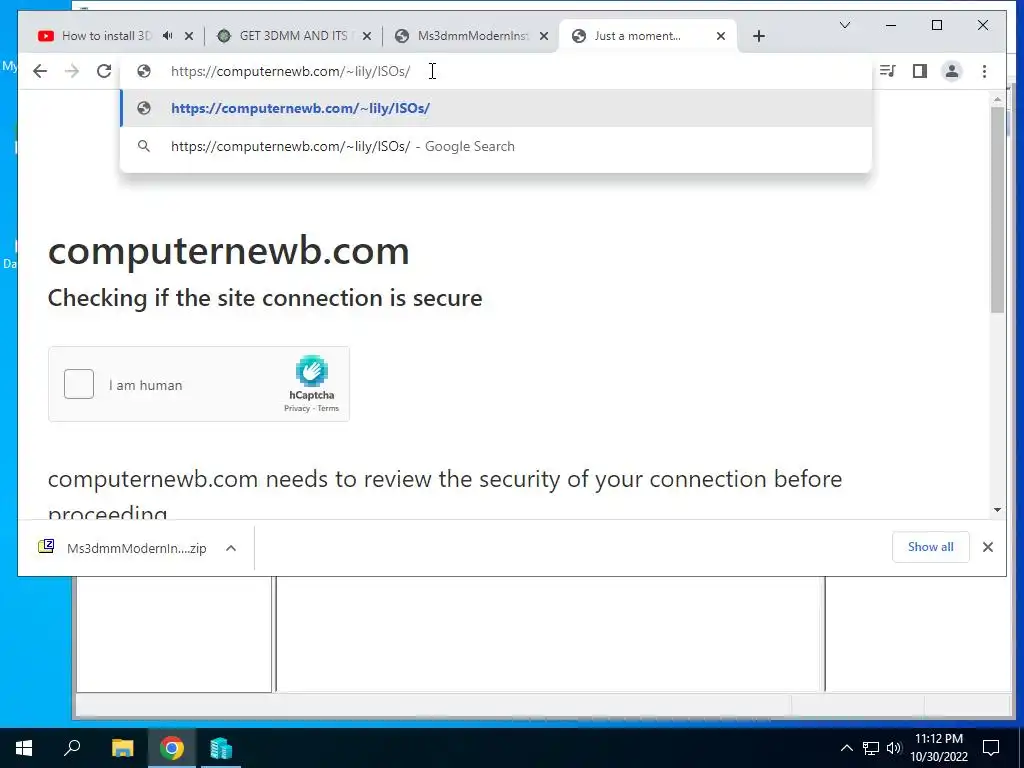This screenshot has height=768, width=1024.
Task: Expand the download item options chevron
Action: (231, 548)
